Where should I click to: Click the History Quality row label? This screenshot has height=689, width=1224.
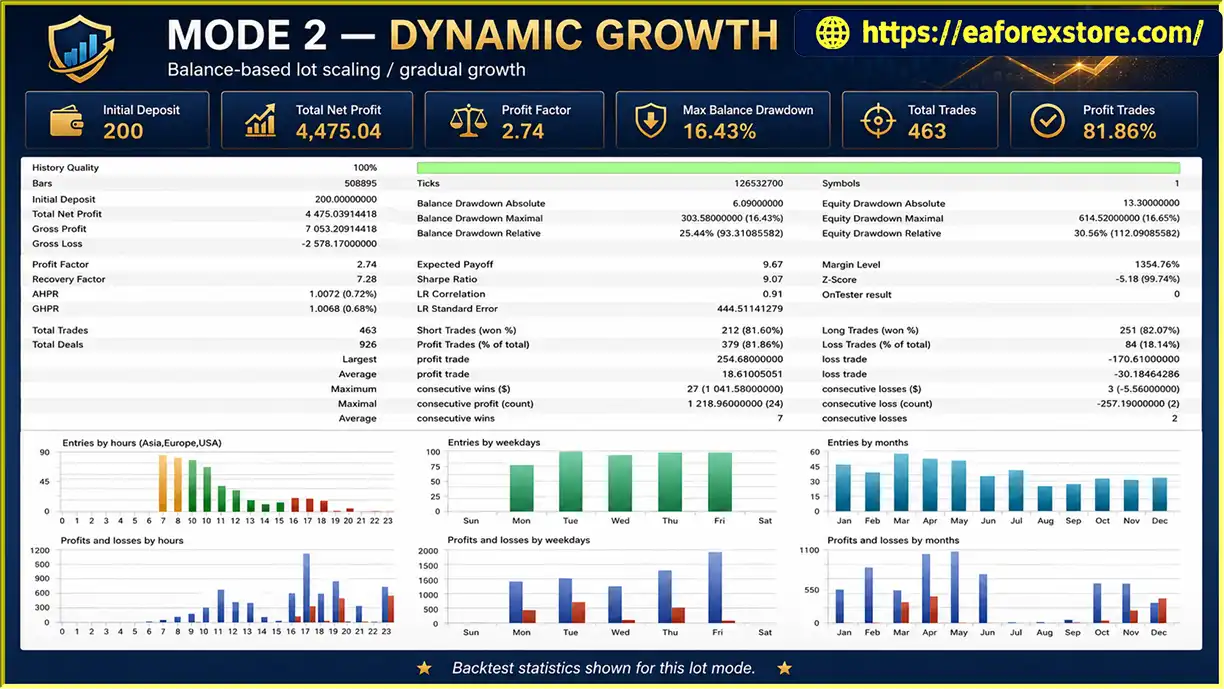(x=65, y=168)
